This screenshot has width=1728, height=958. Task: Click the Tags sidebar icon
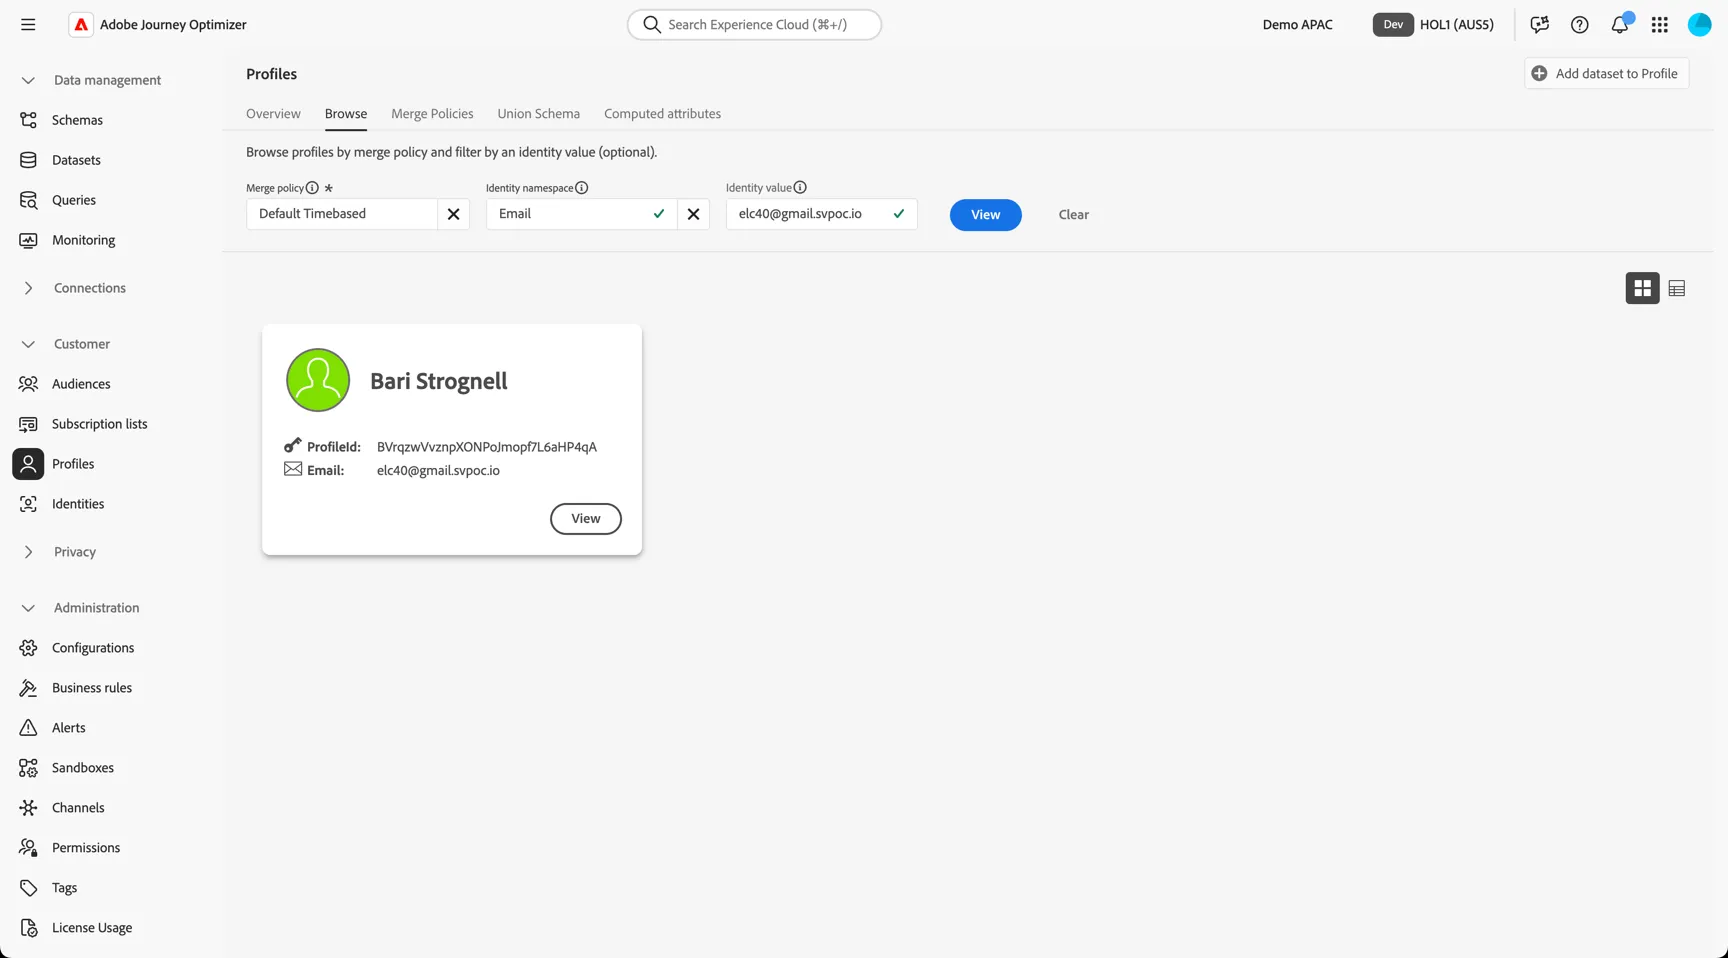pos(28,888)
